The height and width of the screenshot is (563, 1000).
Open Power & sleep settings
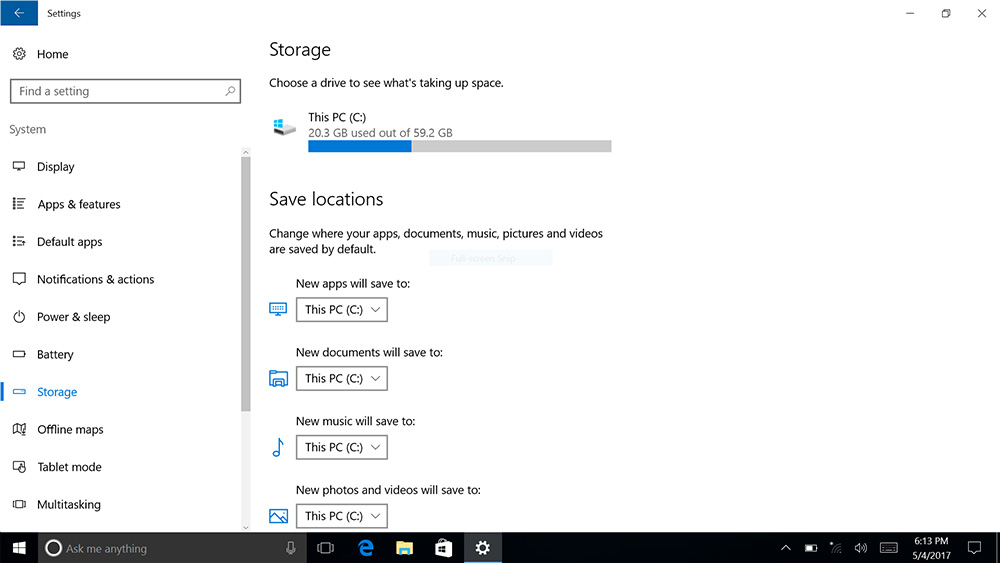click(x=73, y=317)
